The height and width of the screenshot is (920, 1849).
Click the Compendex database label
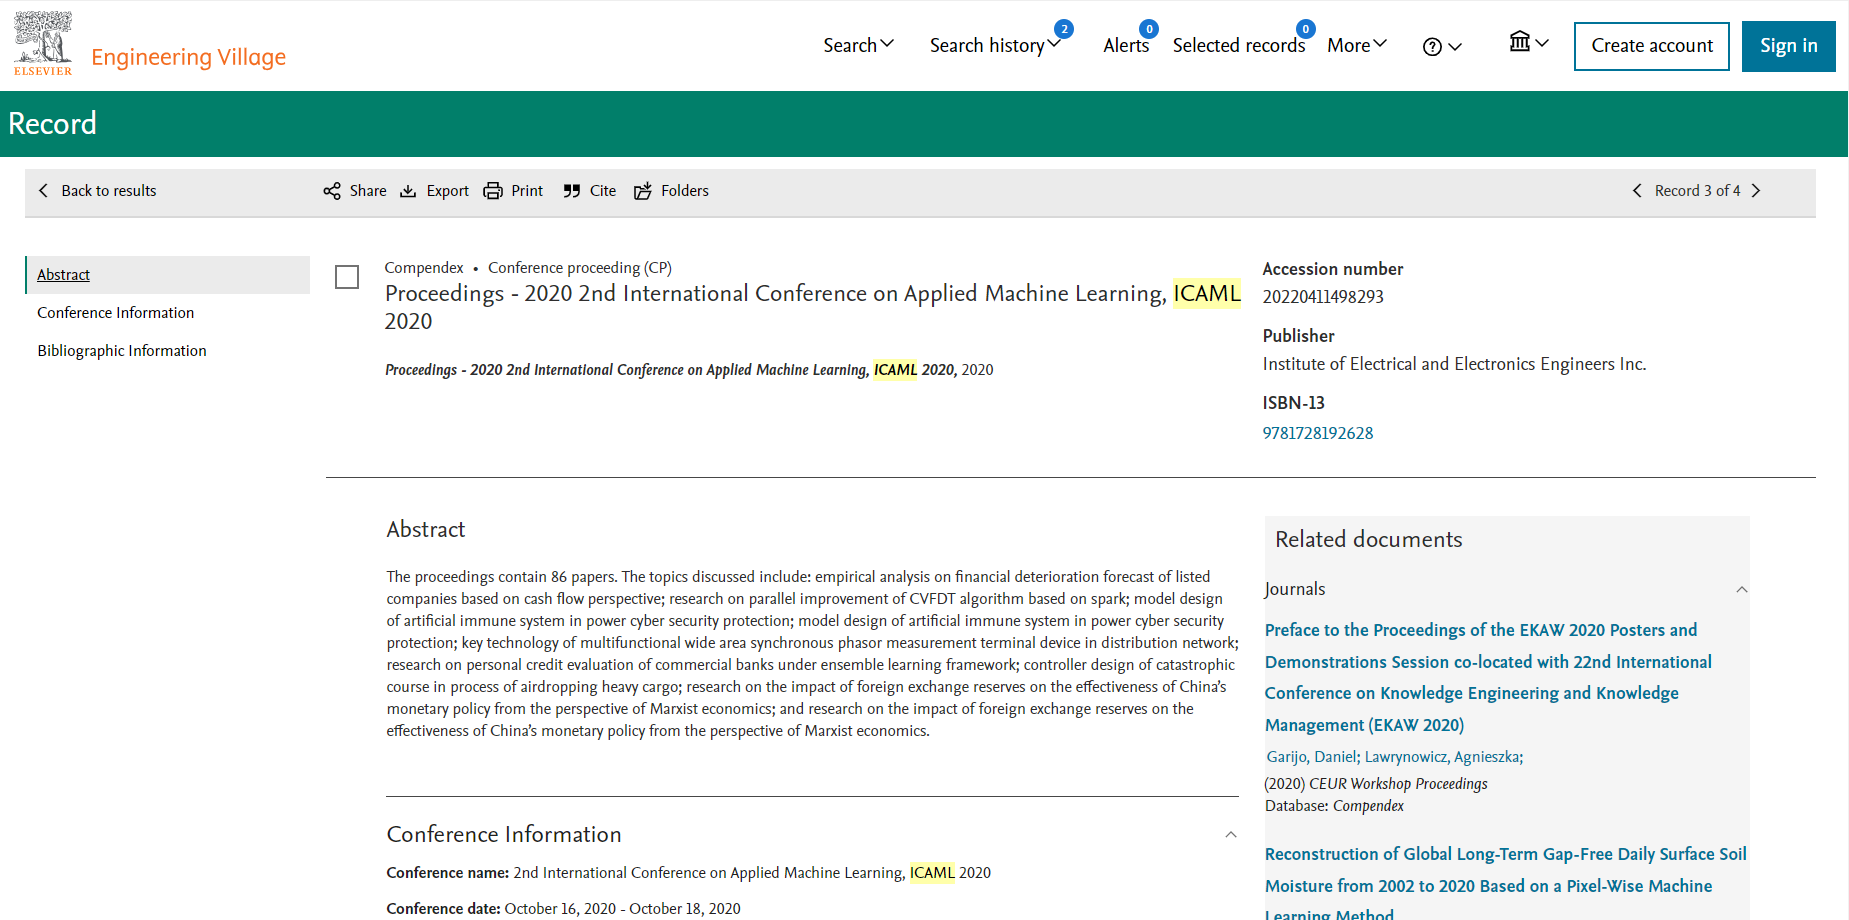click(x=424, y=268)
